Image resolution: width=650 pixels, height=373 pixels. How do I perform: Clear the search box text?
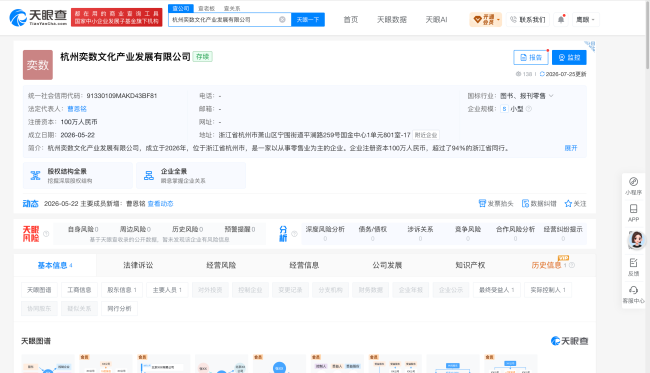click(x=282, y=19)
